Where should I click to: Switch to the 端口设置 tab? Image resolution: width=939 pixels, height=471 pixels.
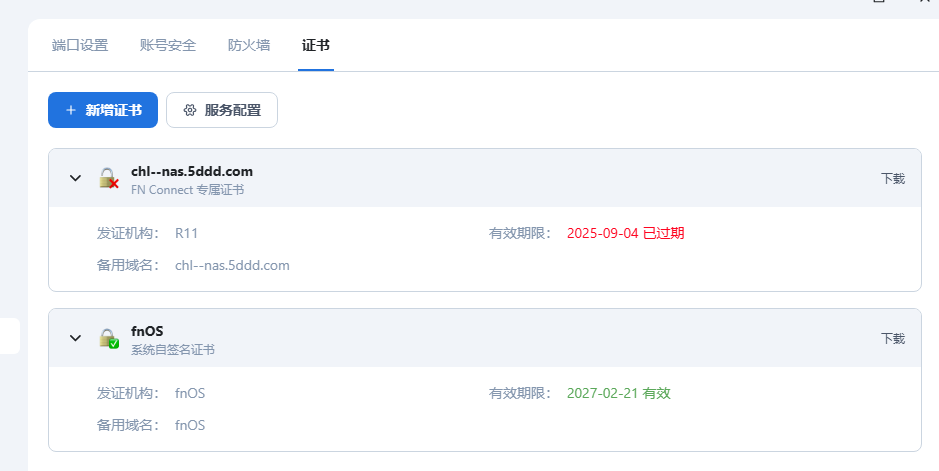[x=80, y=45]
